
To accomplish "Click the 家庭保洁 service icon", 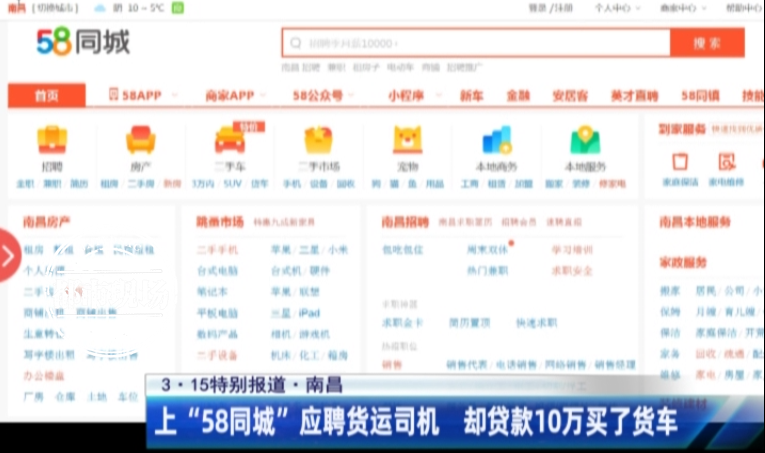I will [680, 161].
